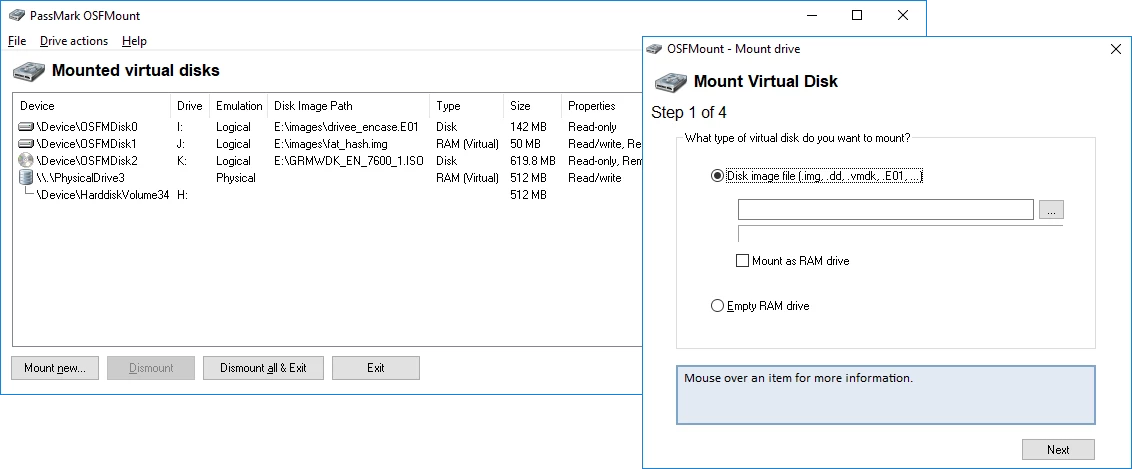Click the PassMark OSFMount title bar icon
This screenshot has height=469, width=1132.
point(15,15)
